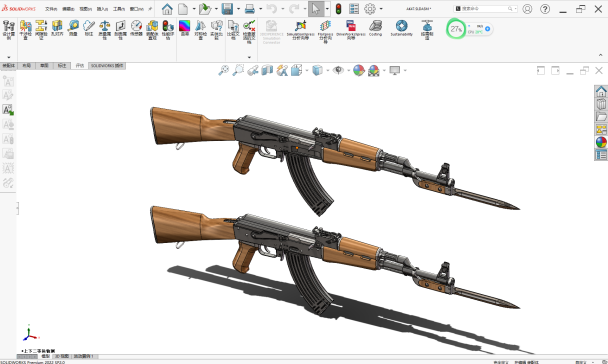Click Zoom to Area magnifier icon
The width and height of the screenshot is (608, 364).
pos(238,70)
